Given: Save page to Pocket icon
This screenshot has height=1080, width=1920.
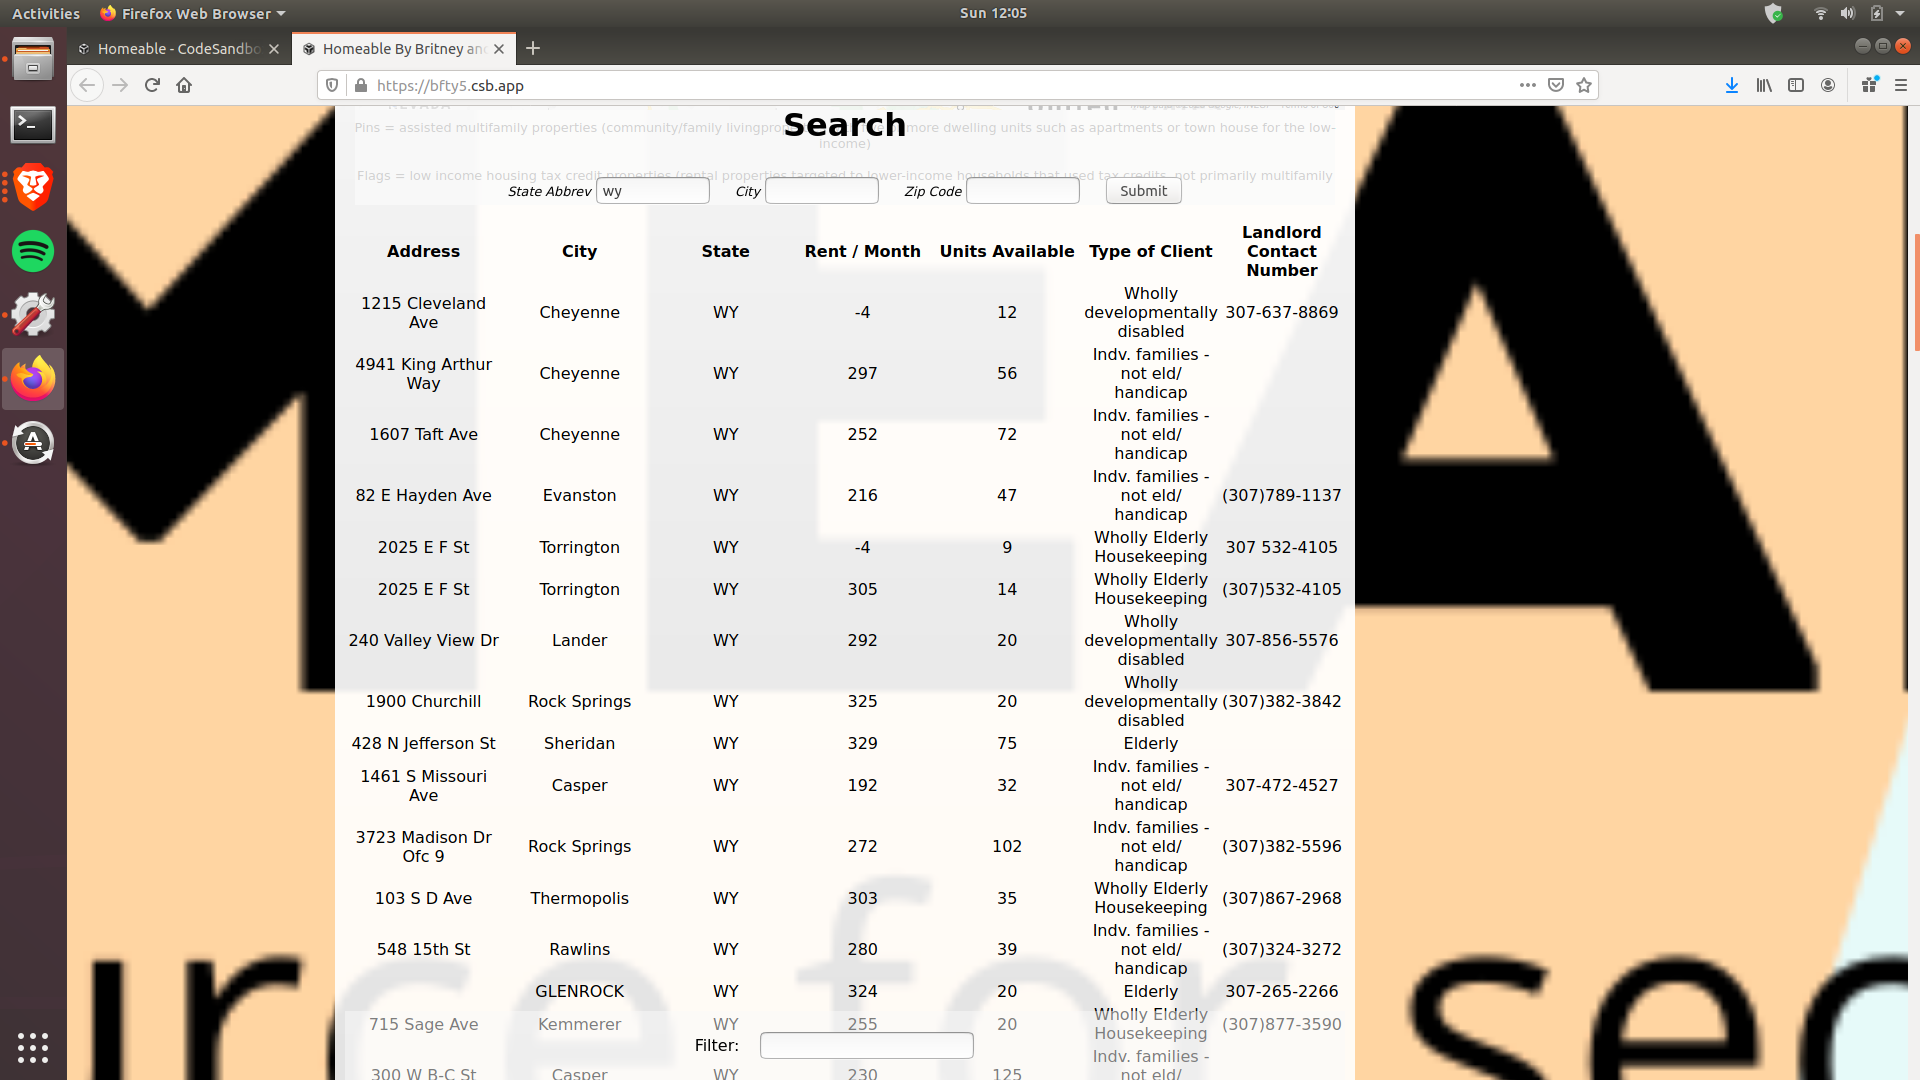Looking at the screenshot, I should [1556, 85].
